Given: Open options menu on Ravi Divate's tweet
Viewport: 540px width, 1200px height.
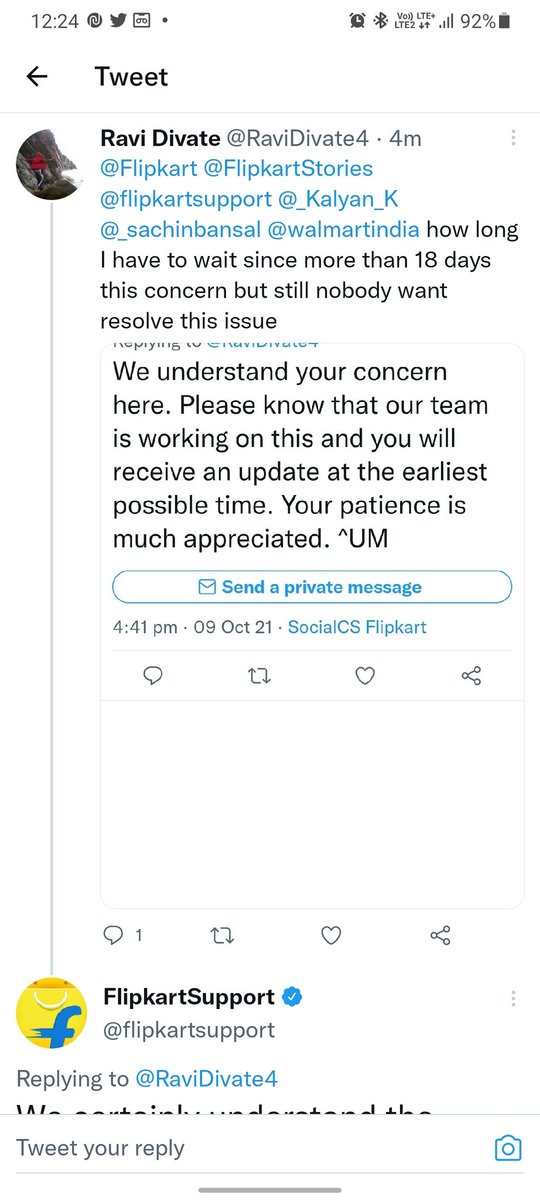Looking at the screenshot, I should (513, 138).
